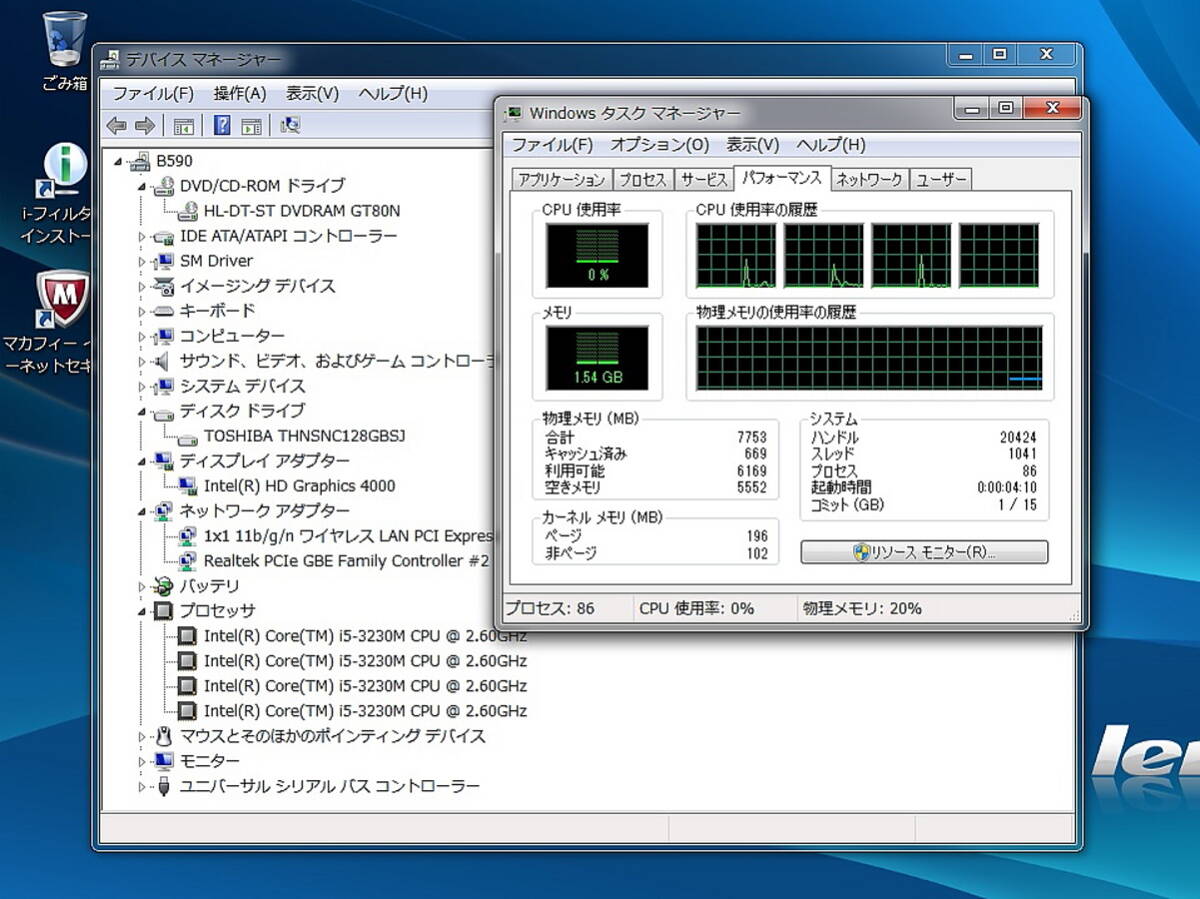Expand the イメージング デバイス node
The image size is (1200, 899).
pos(142,286)
